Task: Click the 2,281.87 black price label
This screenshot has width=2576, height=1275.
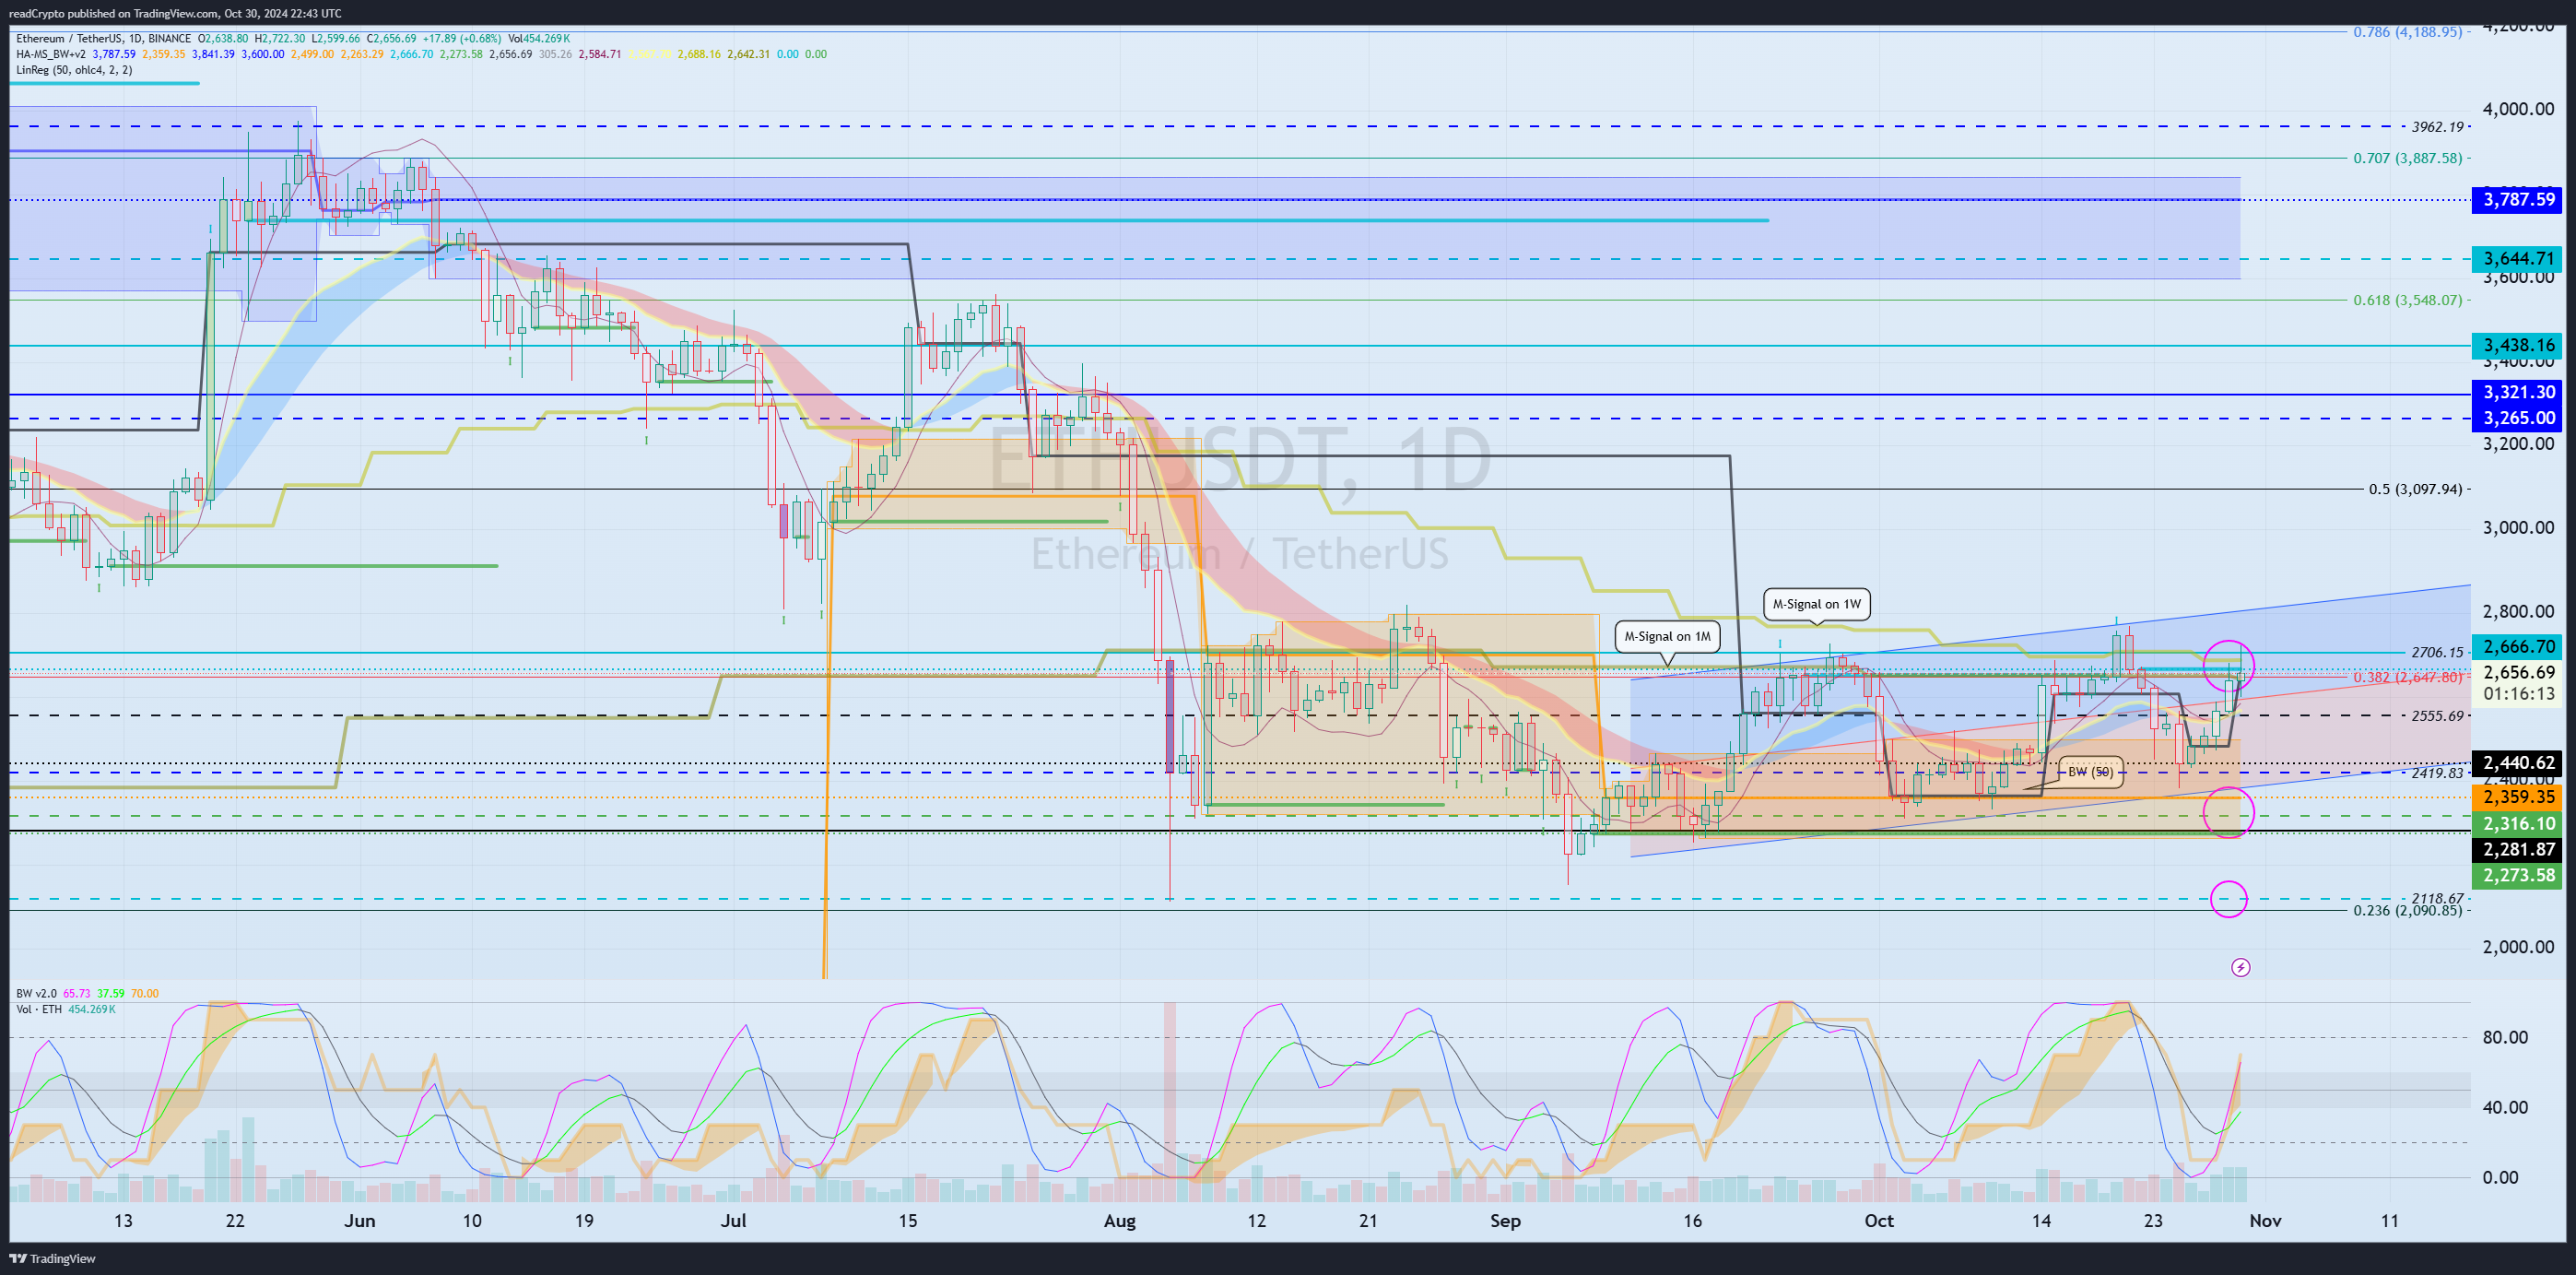Action: pos(2518,849)
